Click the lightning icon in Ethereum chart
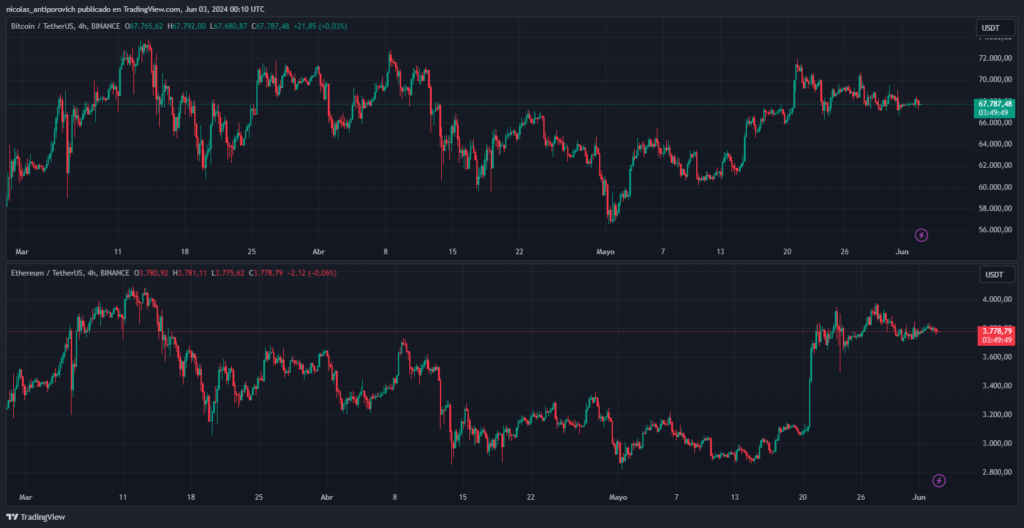This screenshot has width=1024, height=528. pos(939,481)
